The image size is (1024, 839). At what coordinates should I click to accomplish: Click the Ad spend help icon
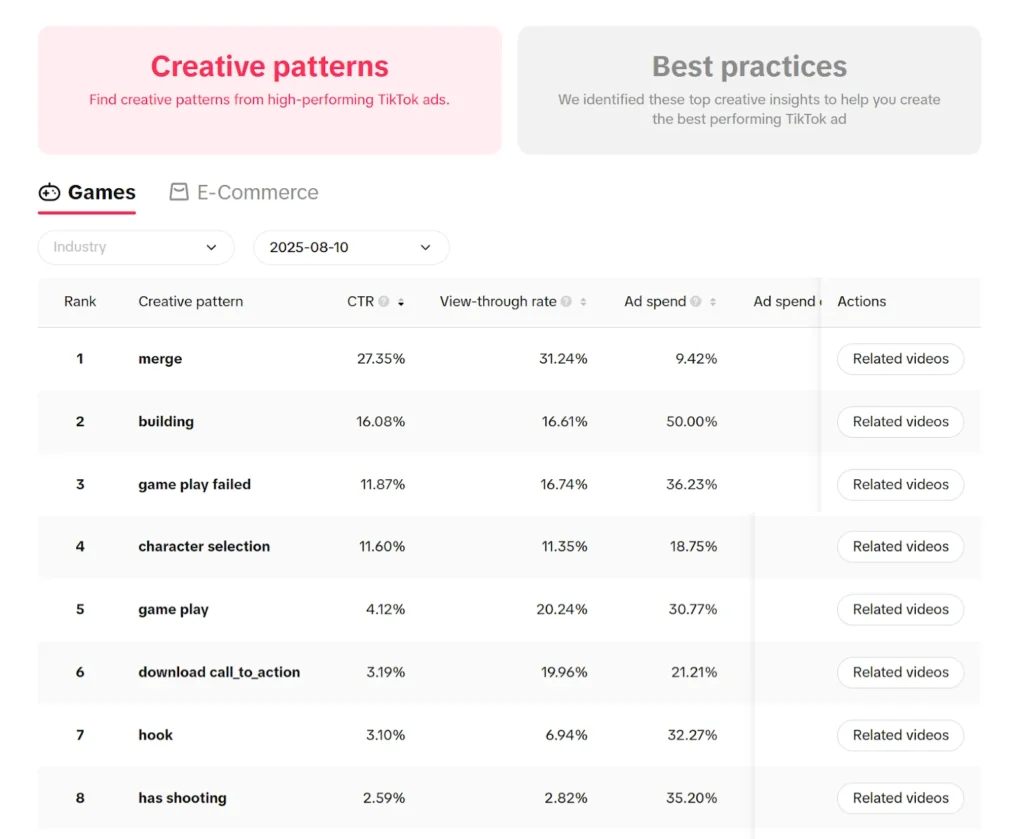(696, 302)
